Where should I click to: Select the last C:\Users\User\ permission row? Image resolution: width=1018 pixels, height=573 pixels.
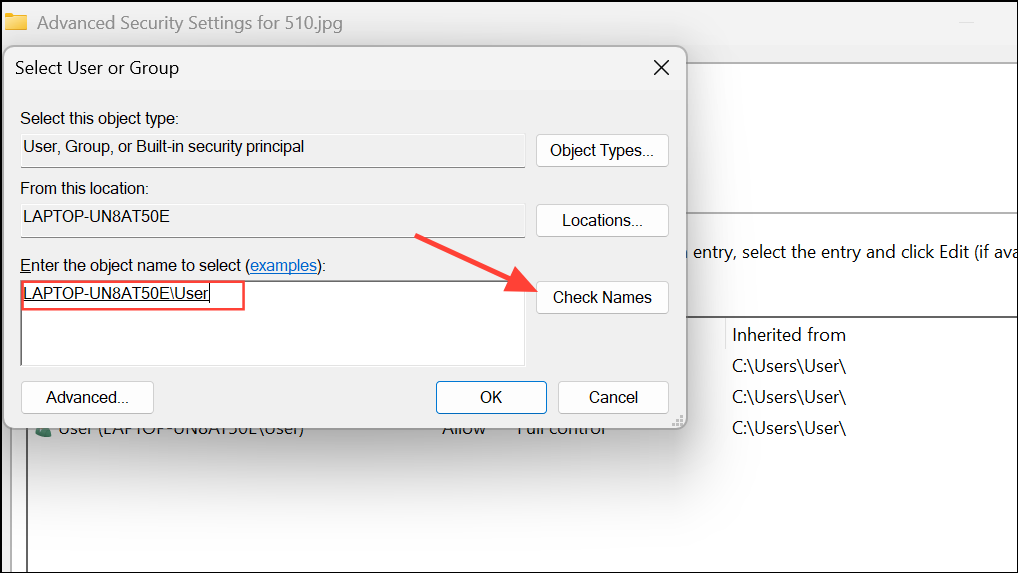789,428
